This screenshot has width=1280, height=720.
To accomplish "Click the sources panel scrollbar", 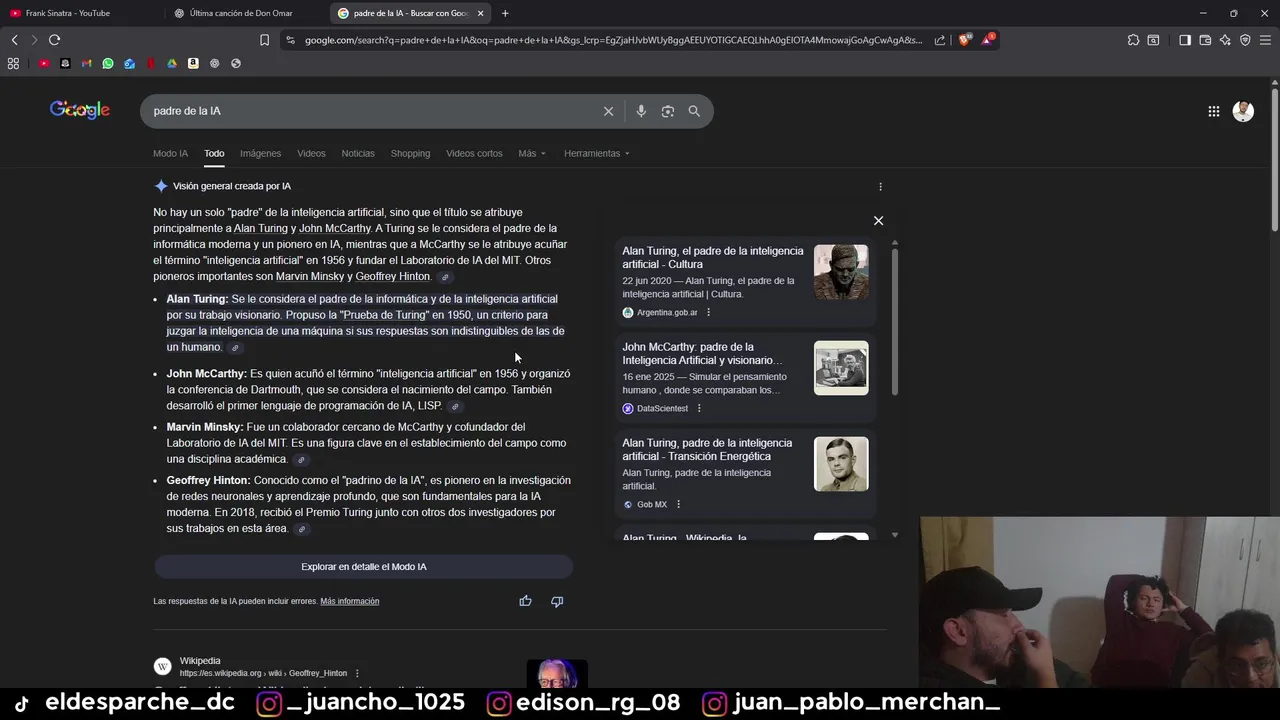I will click(x=894, y=320).
